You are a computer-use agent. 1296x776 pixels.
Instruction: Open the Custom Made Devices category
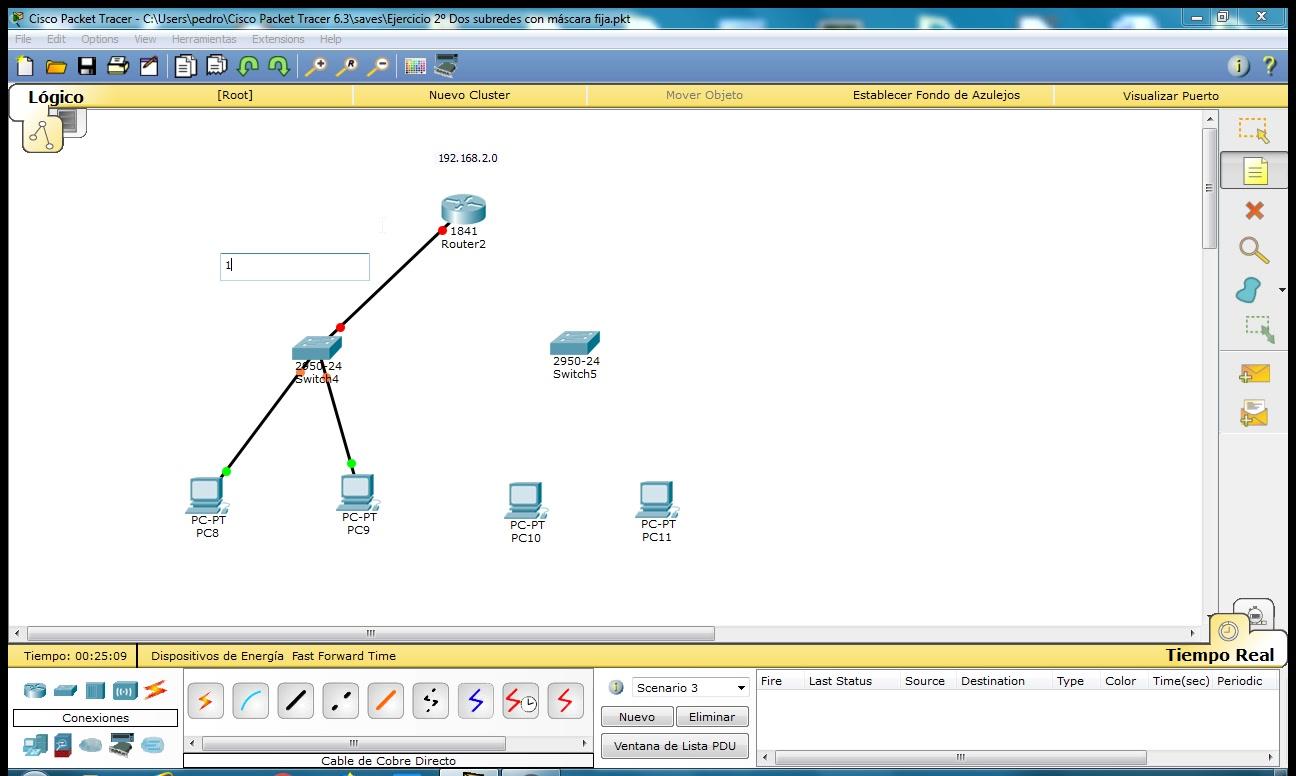click(121, 745)
